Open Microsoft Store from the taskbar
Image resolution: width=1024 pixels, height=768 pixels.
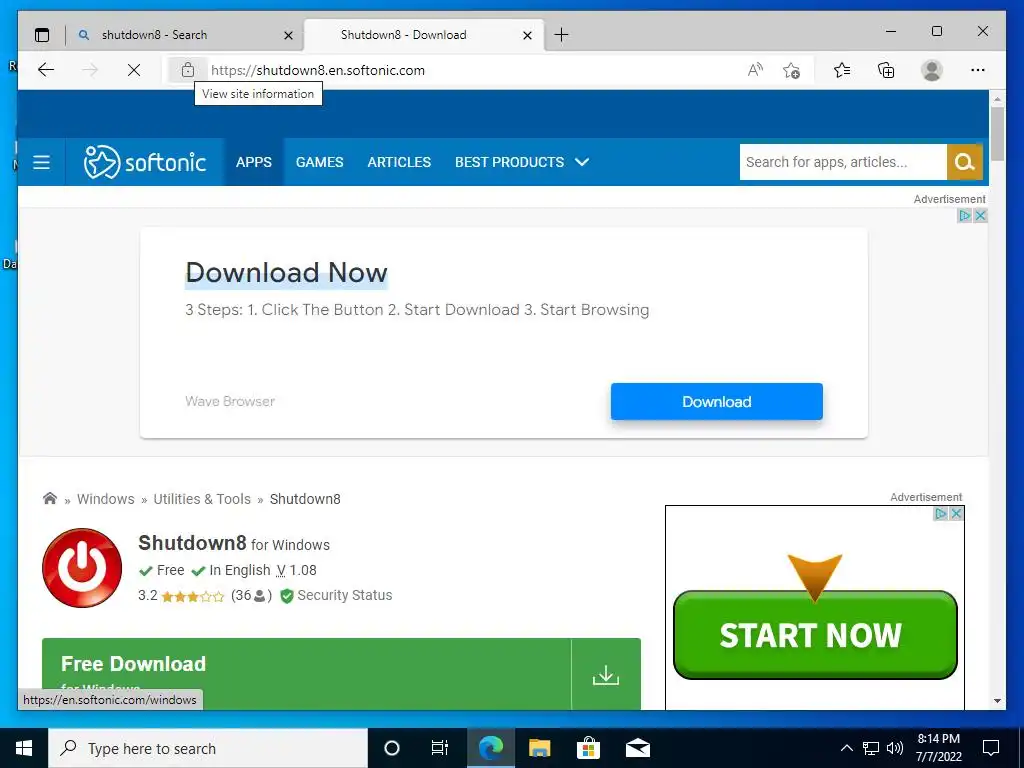[588, 748]
